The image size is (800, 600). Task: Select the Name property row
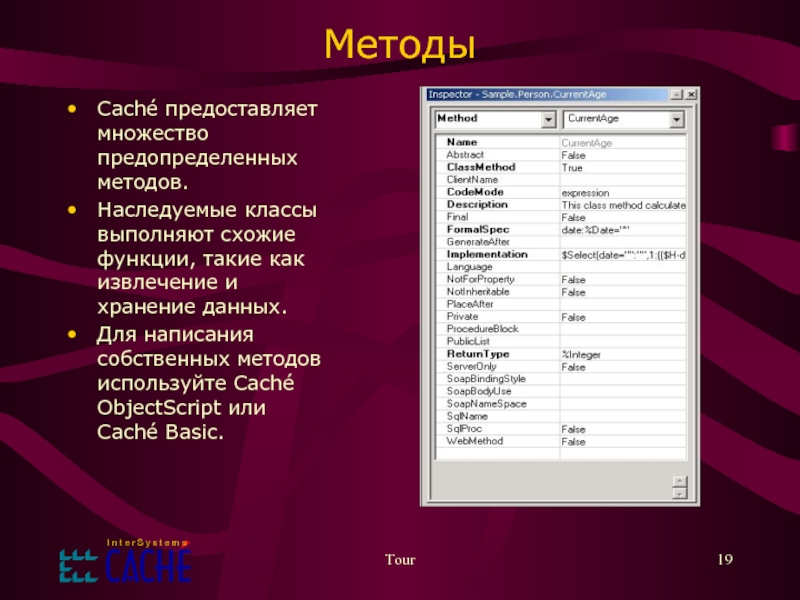coord(561,142)
